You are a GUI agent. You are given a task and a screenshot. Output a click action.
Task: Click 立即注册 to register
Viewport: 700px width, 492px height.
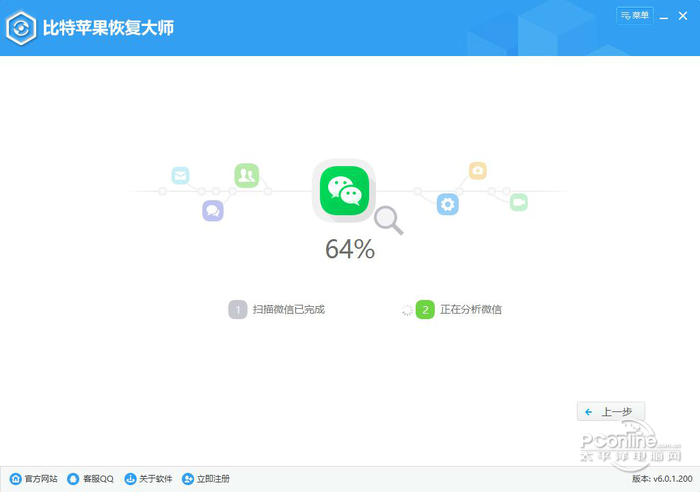(206, 479)
